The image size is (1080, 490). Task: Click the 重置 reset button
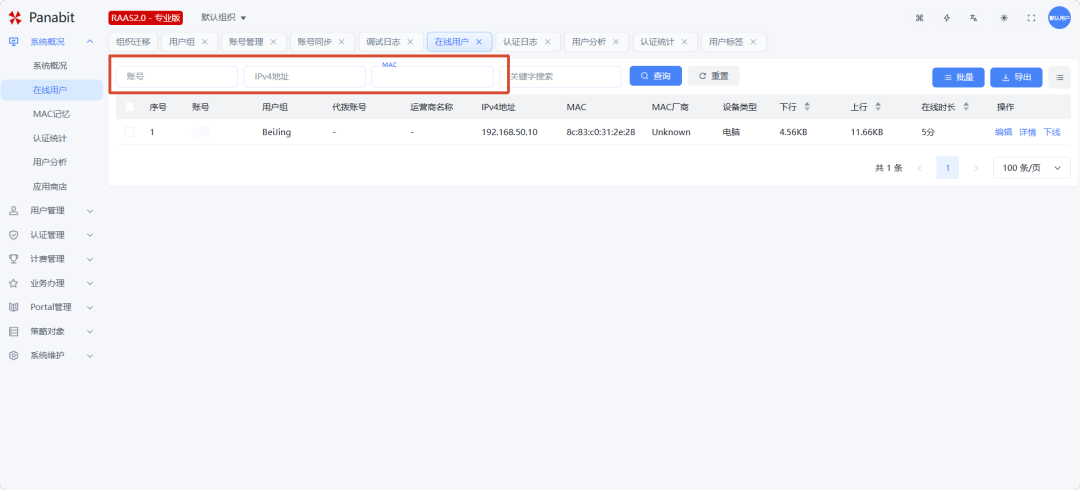pyautogui.click(x=714, y=76)
